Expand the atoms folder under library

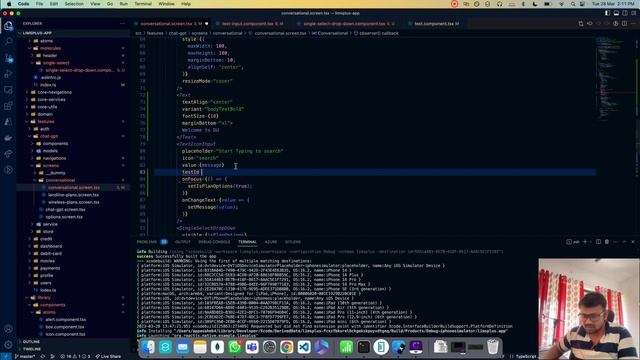[49, 312]
